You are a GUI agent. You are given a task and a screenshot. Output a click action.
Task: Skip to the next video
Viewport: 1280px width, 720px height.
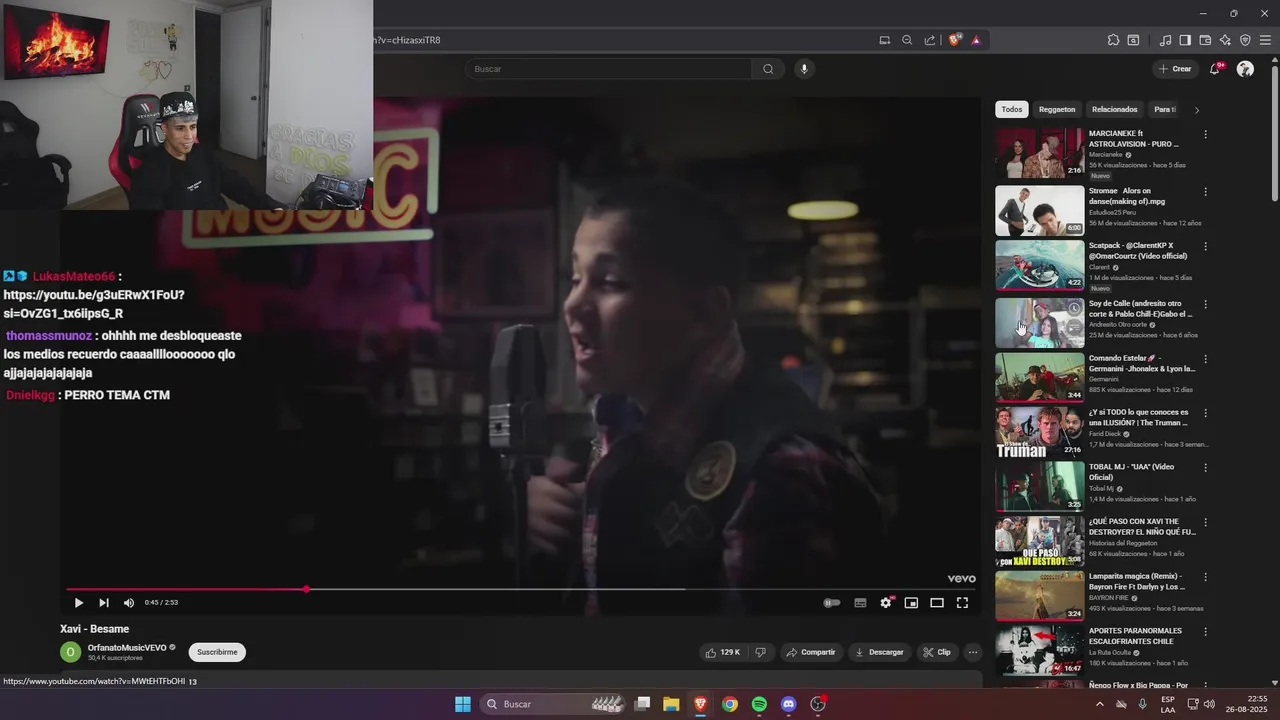click(x=104, y=603)
